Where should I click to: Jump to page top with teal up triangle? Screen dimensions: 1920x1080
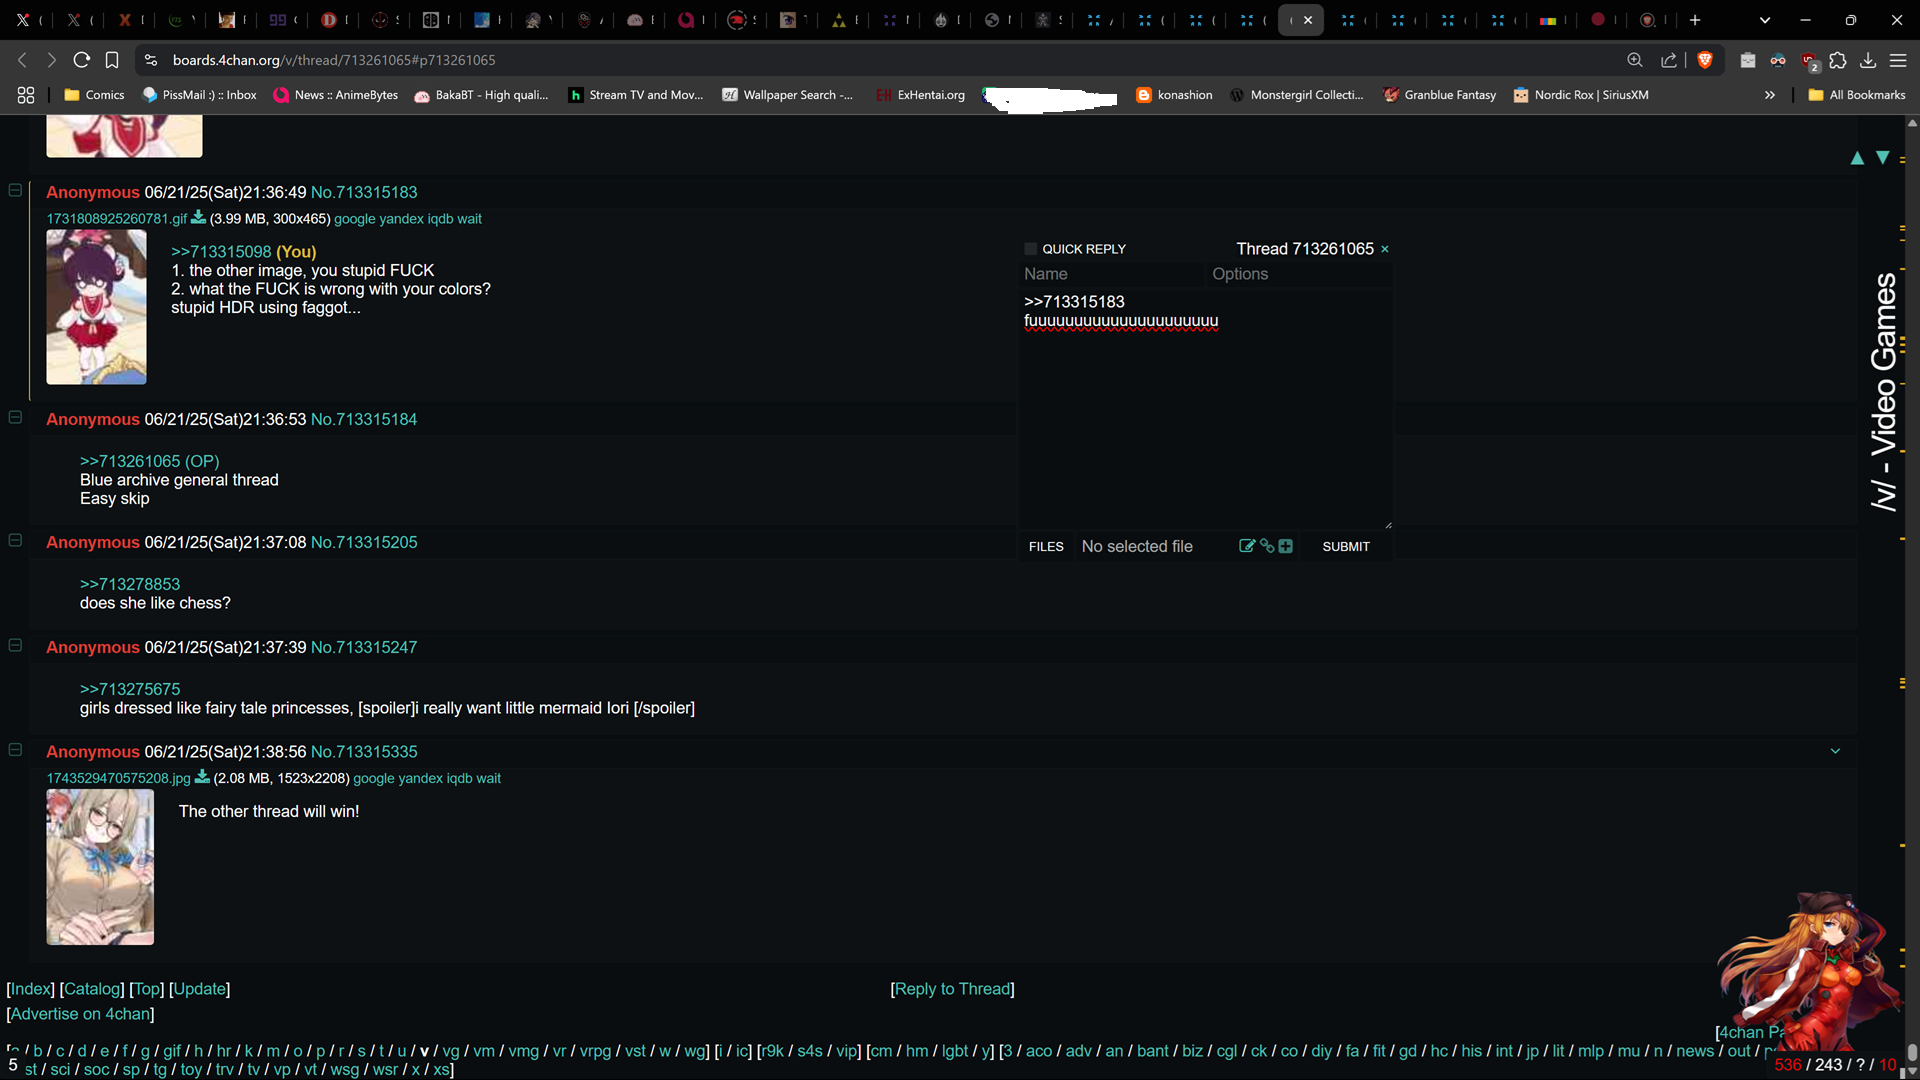pos(1857,158)
